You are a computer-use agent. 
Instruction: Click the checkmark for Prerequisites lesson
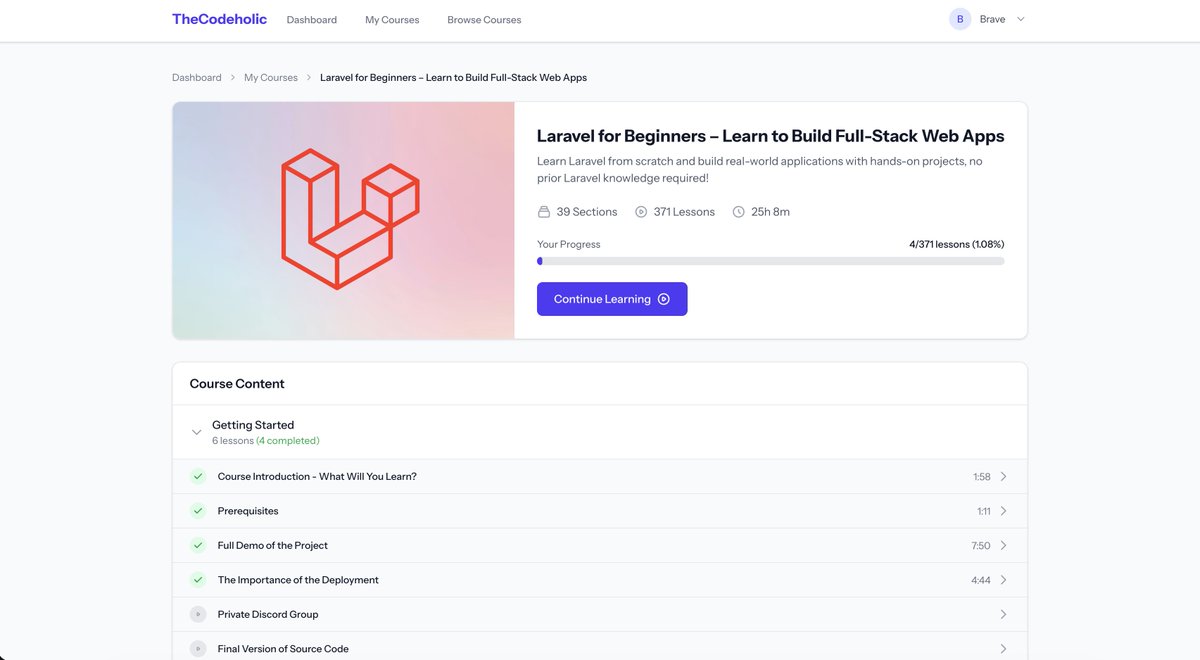198,511
